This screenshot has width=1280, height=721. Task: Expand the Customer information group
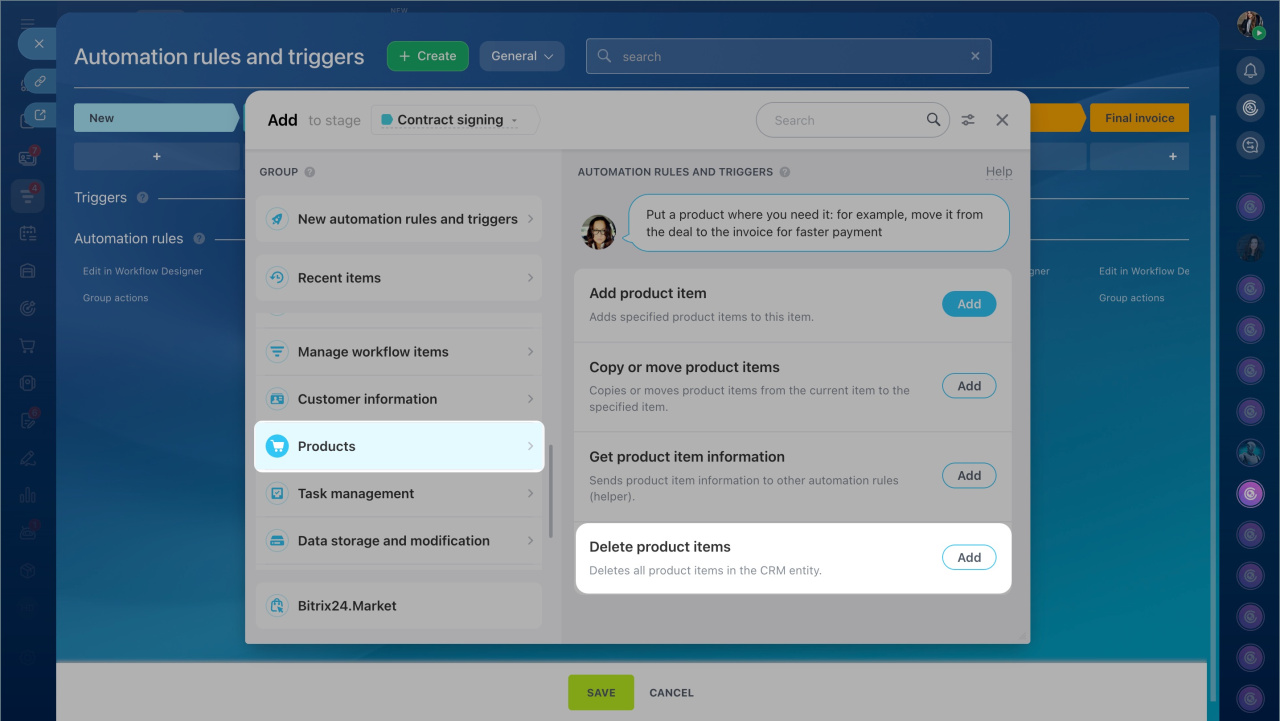[x=399, y=399]
